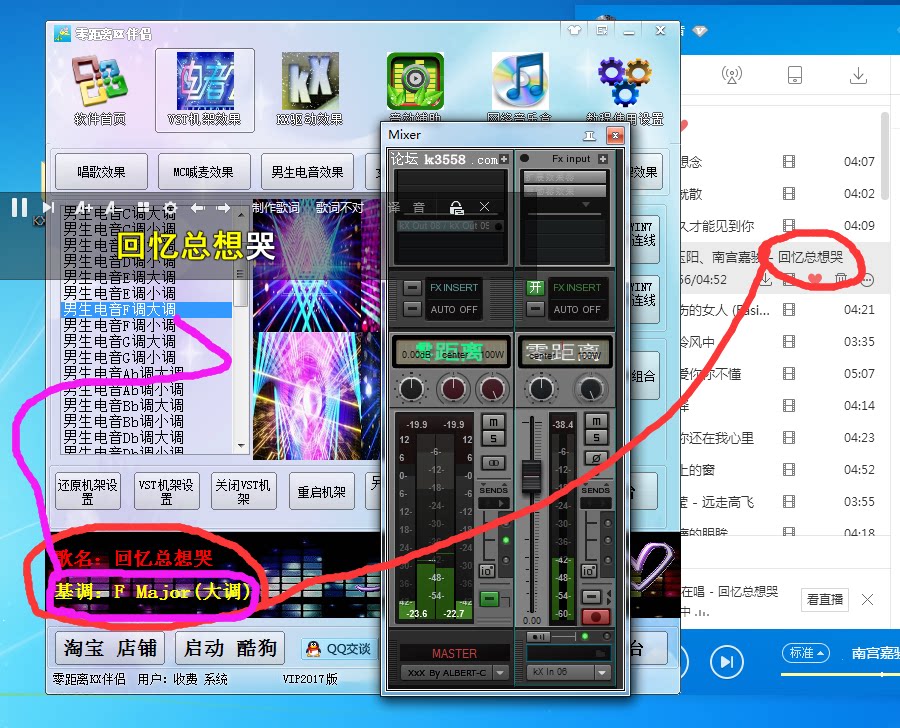Click the VST机架效果 rack effects icon

click(204, 85)
